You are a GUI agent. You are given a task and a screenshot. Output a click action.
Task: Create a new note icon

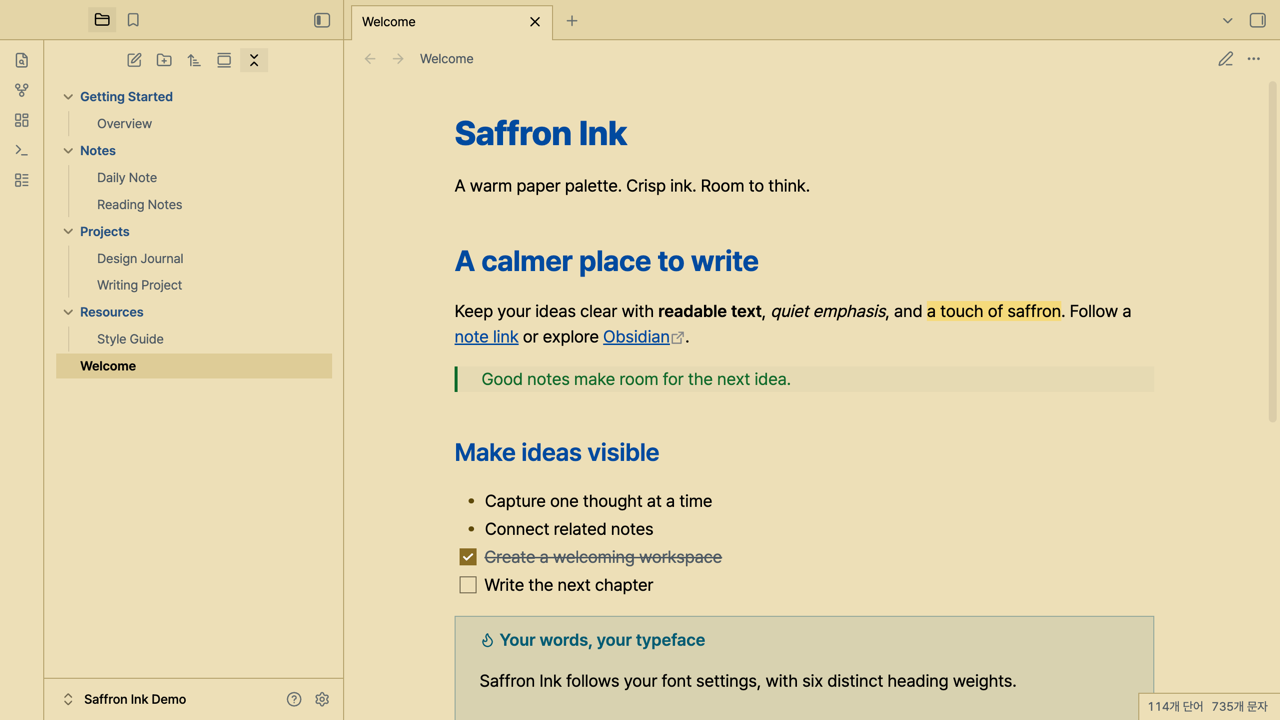(x=134, y=60)
